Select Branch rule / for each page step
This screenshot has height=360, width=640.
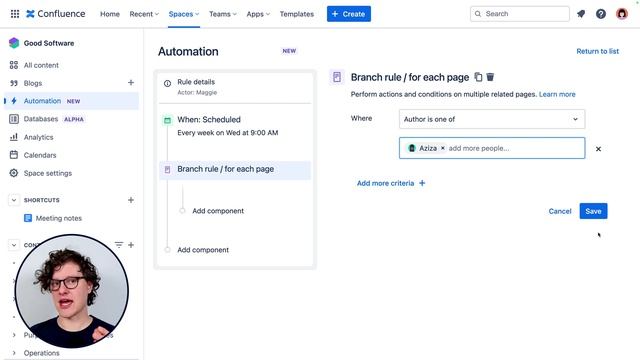235,169
